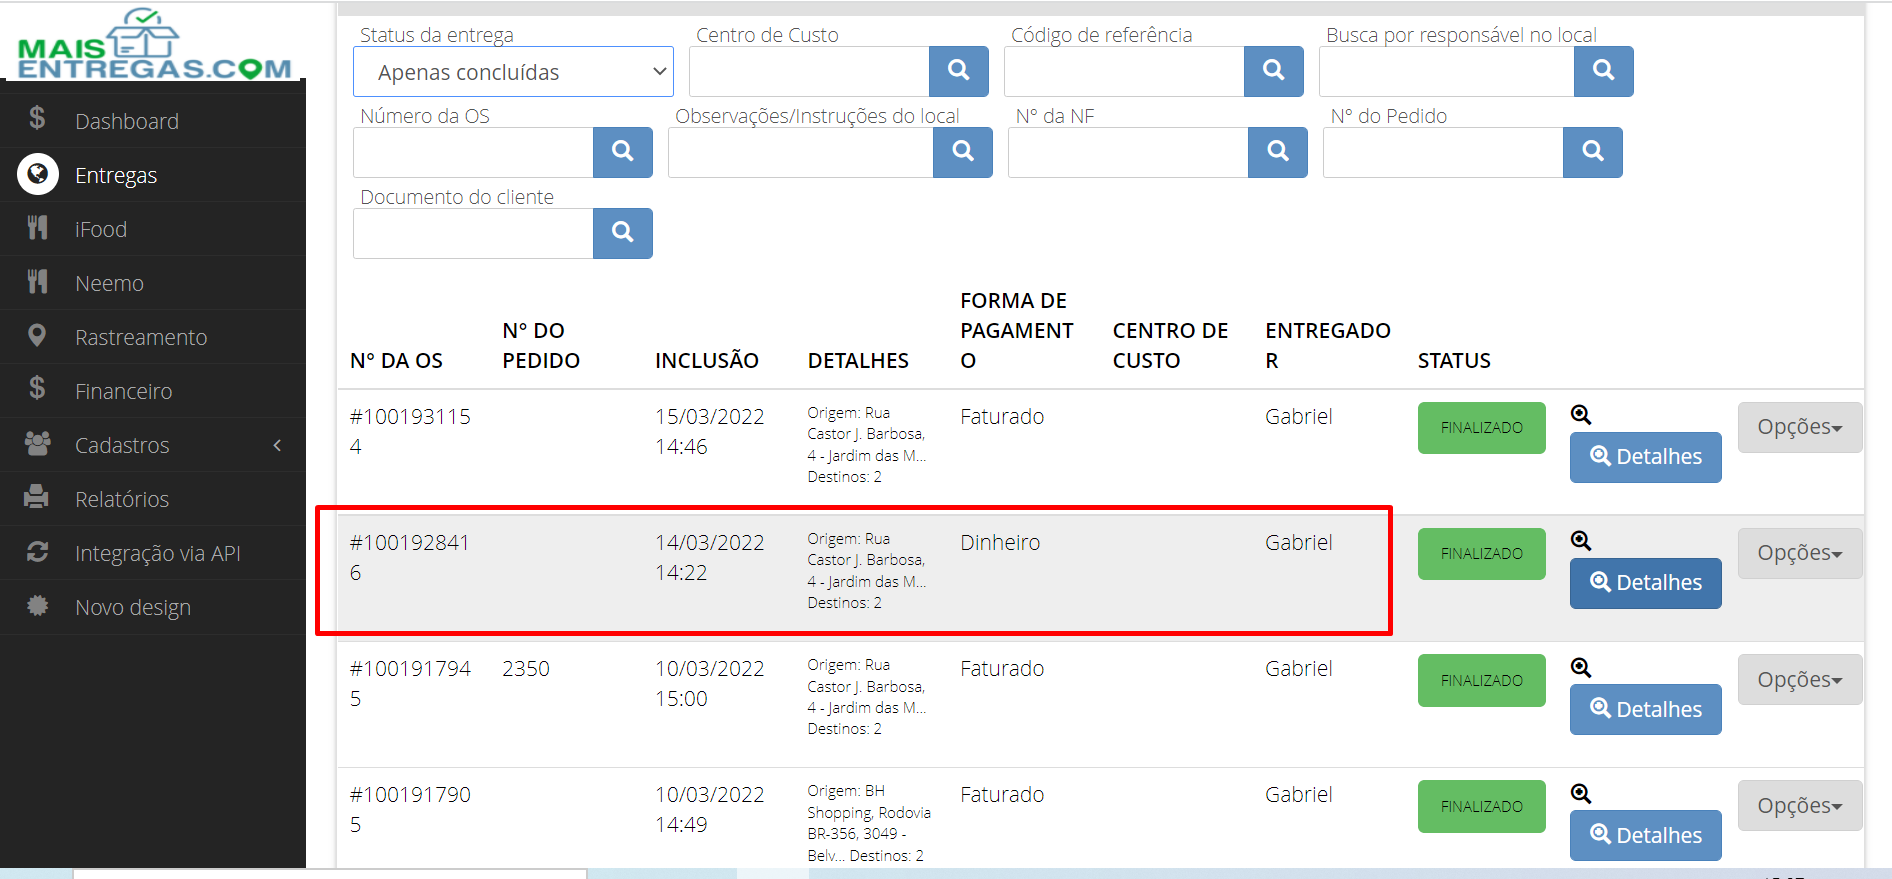The height and width of the screenshot is (879, 1892).
Task: Go to Financeiro in the sidebar
Action: pyautogui.click(x=153, y=391)
